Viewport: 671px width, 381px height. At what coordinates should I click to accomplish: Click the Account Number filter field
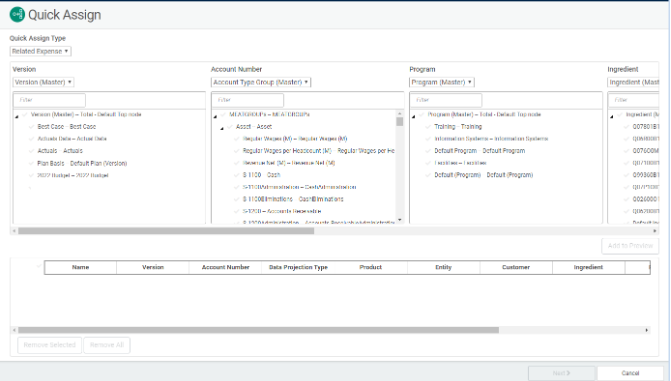248,100
